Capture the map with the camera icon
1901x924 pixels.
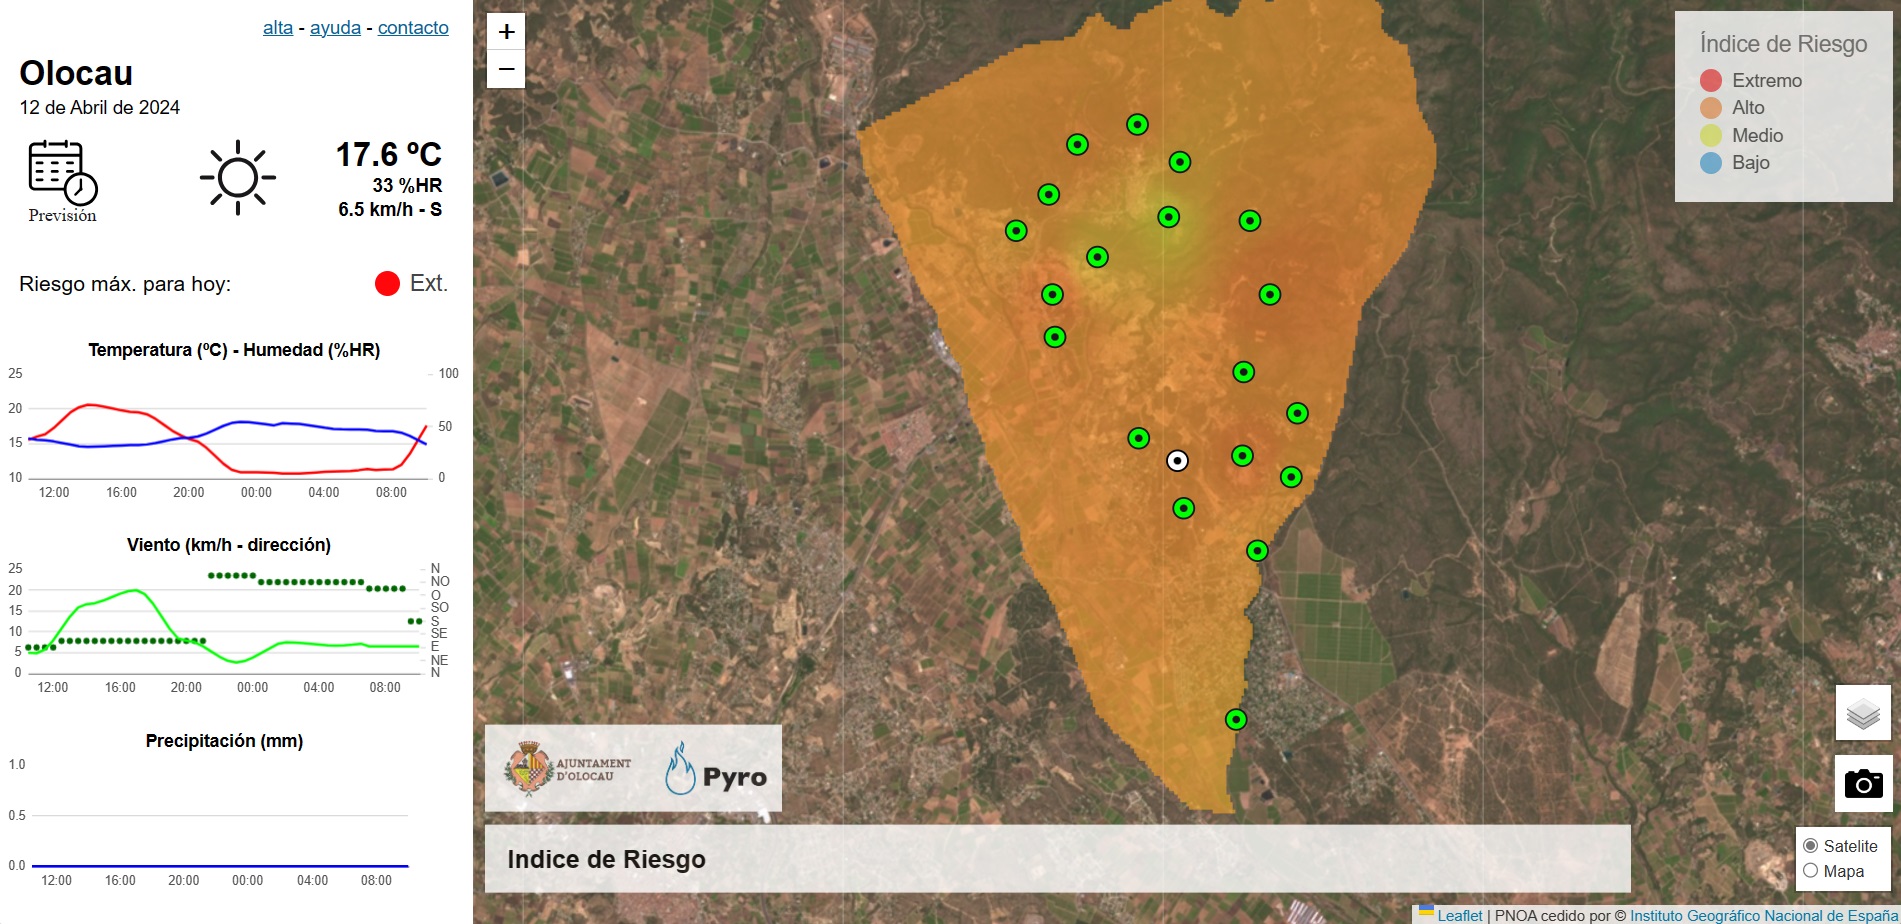tap(1862, 784)
